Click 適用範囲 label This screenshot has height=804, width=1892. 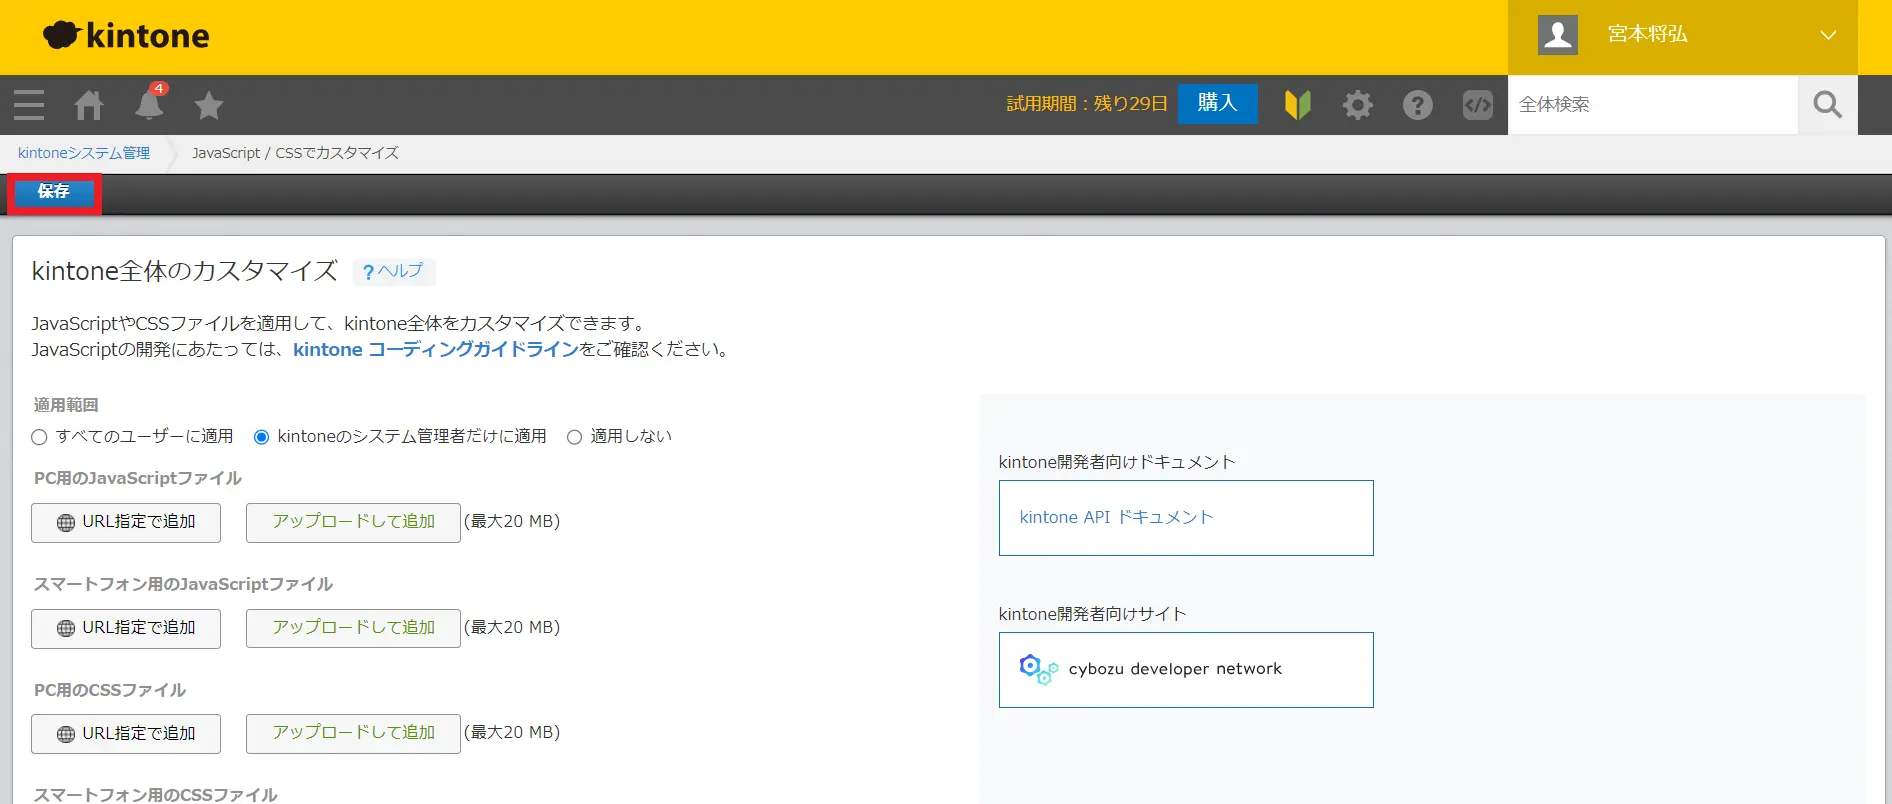click(66, 405)
